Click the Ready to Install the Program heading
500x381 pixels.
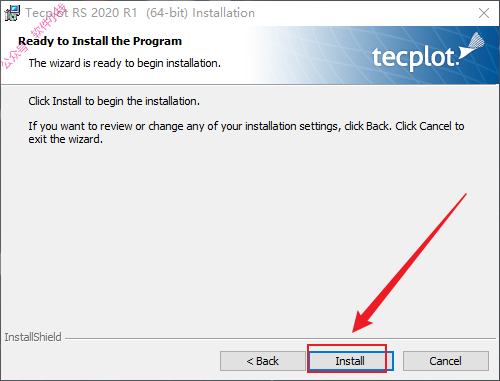point(100,41)
